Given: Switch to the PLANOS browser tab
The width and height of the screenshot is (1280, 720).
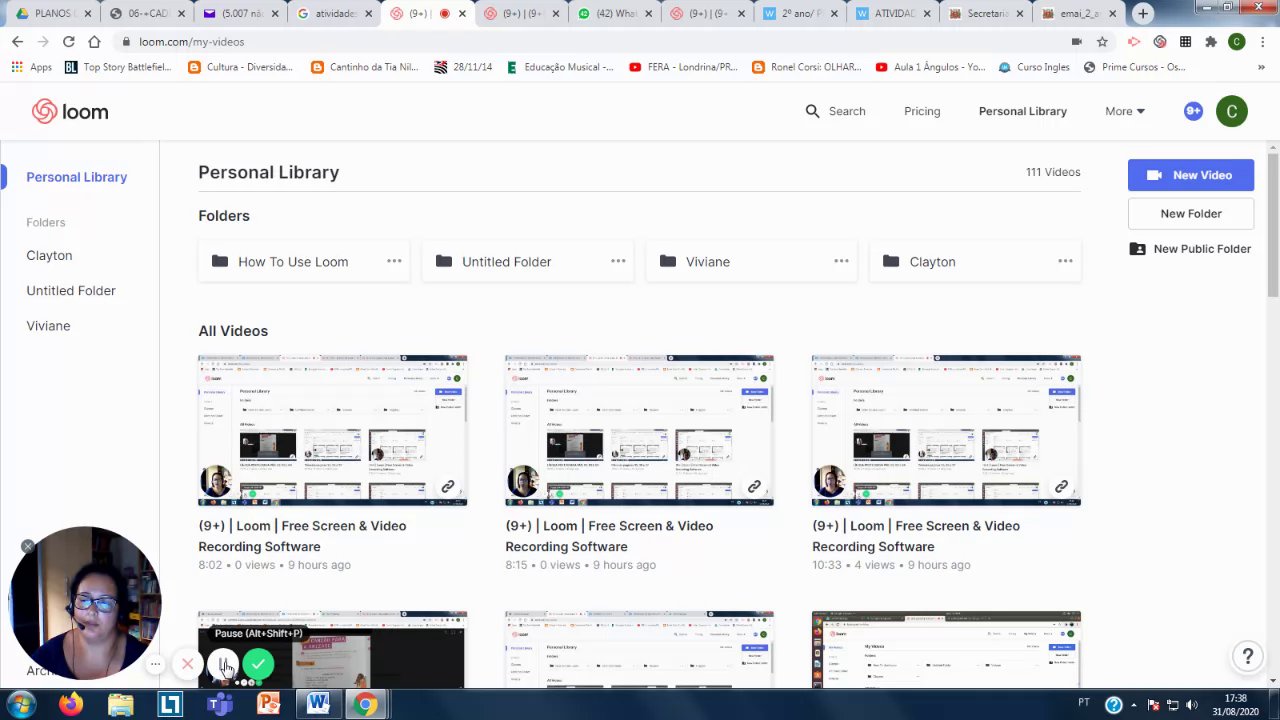Looking at the screenshot, I should [51, 14].
